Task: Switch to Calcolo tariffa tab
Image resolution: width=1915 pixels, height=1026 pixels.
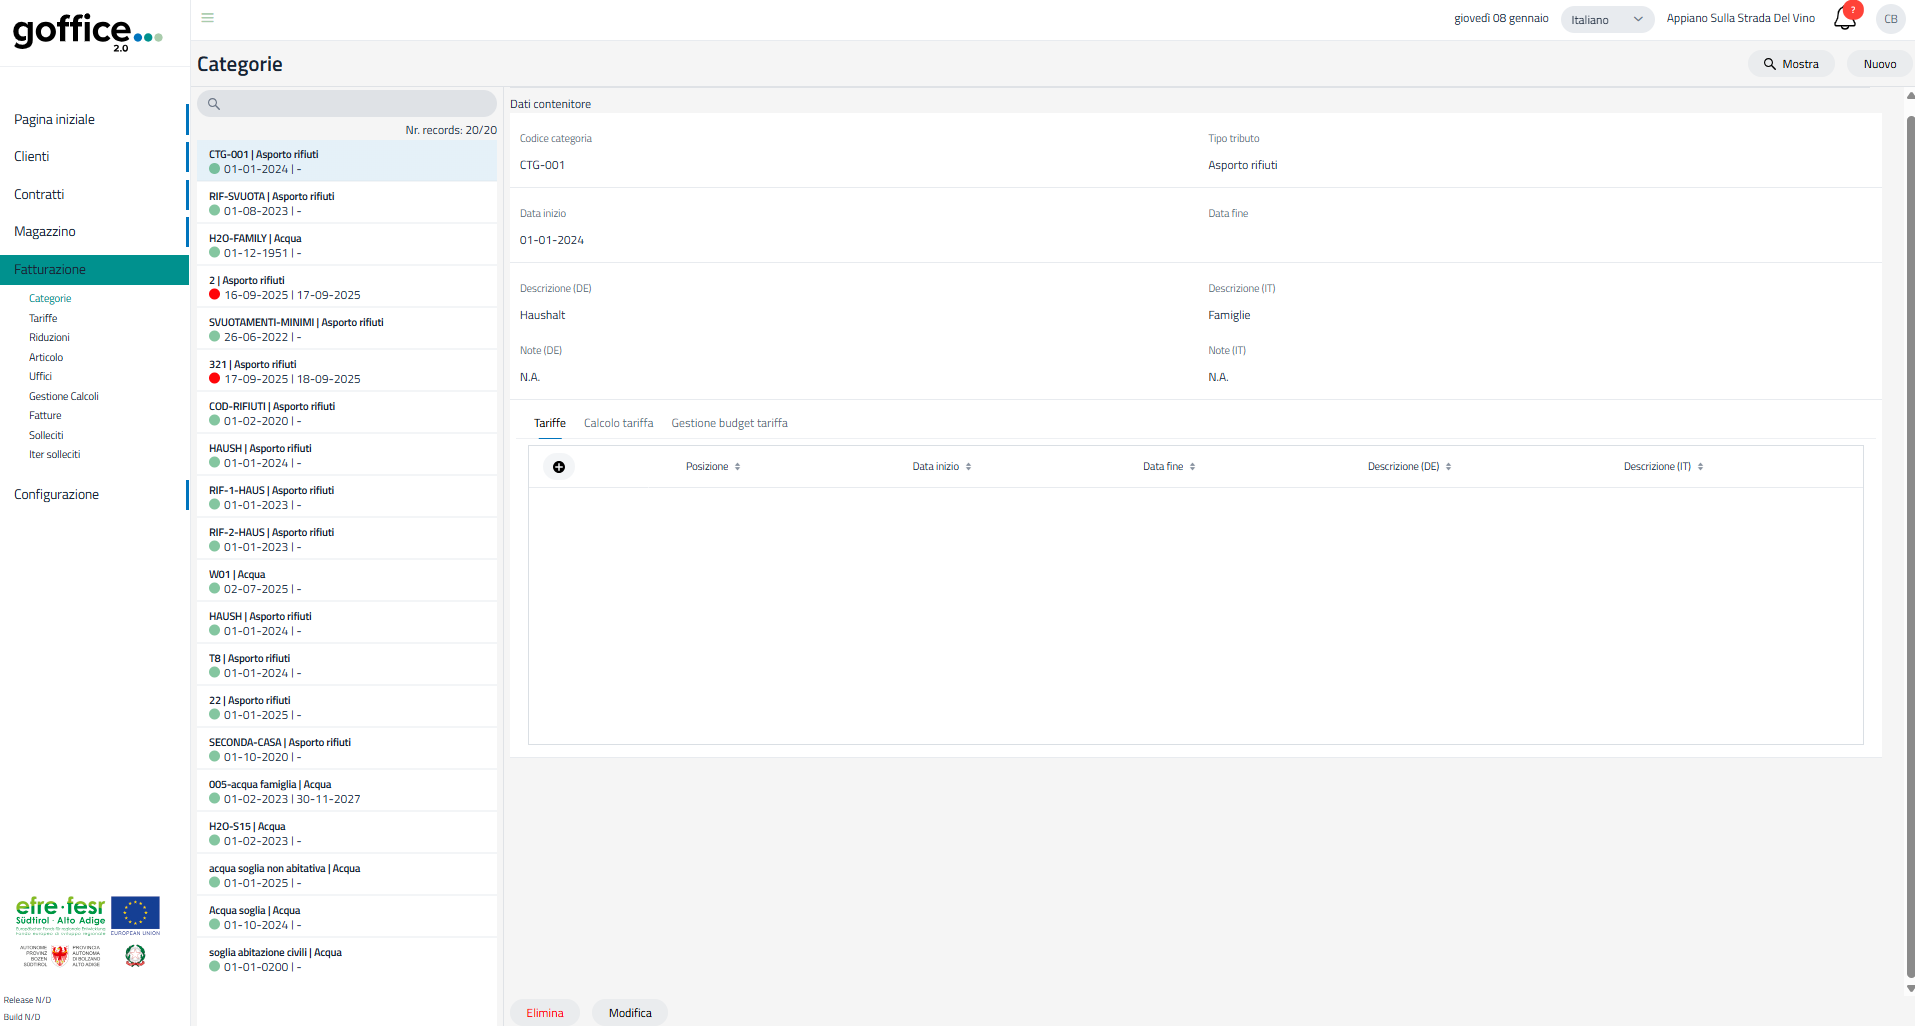Action: pyautogui.click(x=618, y=424)
